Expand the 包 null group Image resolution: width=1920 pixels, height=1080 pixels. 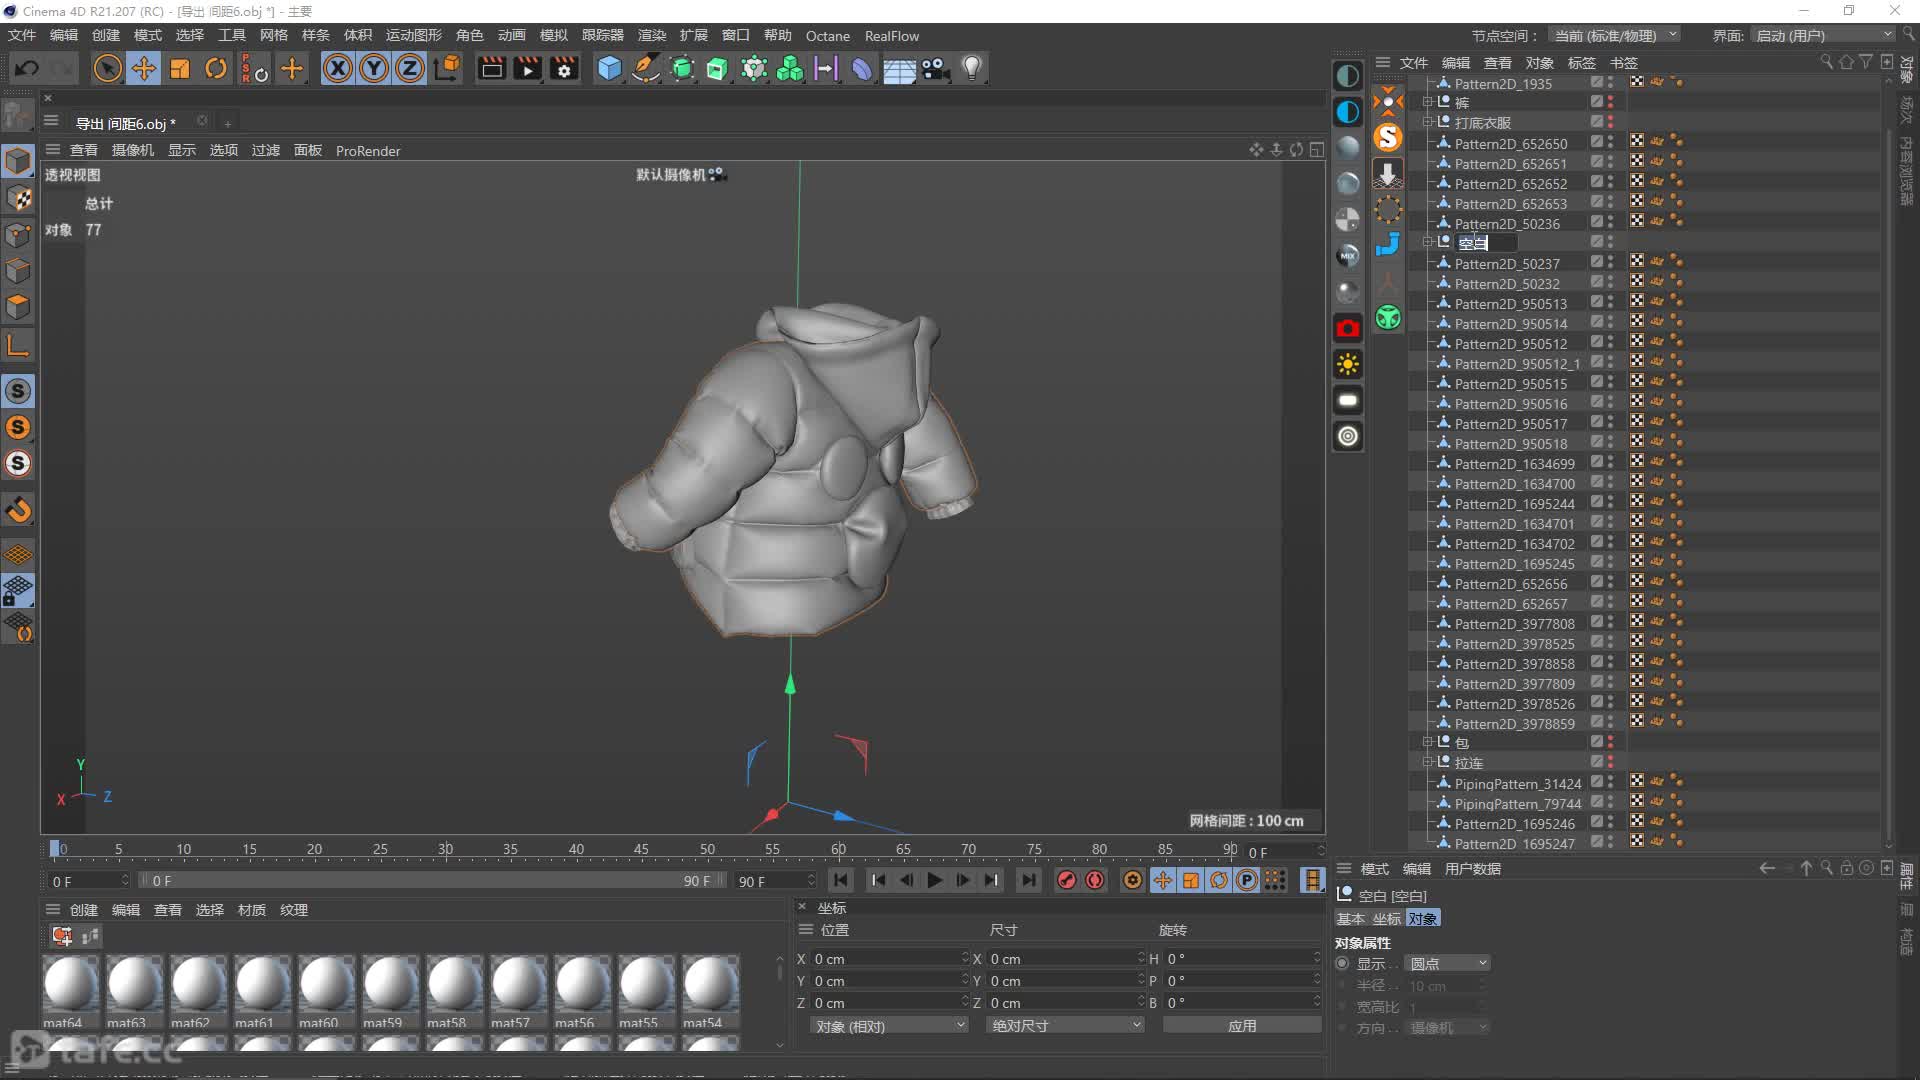pos(1427,742)
